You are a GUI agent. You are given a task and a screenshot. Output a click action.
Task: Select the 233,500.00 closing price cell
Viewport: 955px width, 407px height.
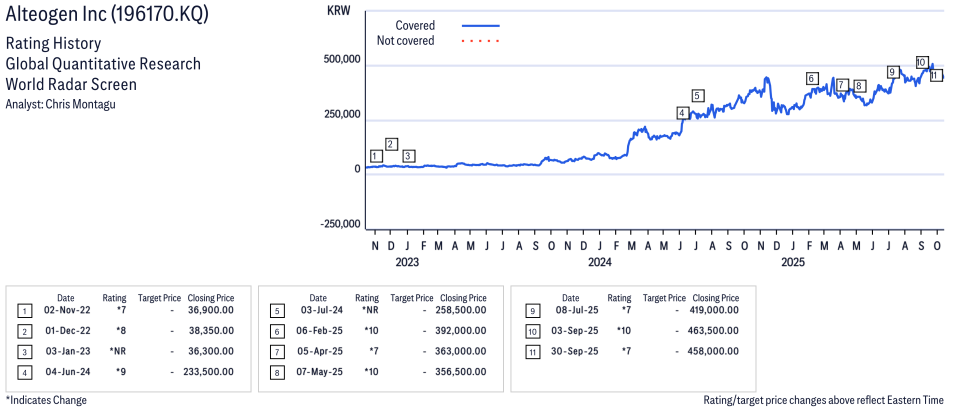click(211, 371)
